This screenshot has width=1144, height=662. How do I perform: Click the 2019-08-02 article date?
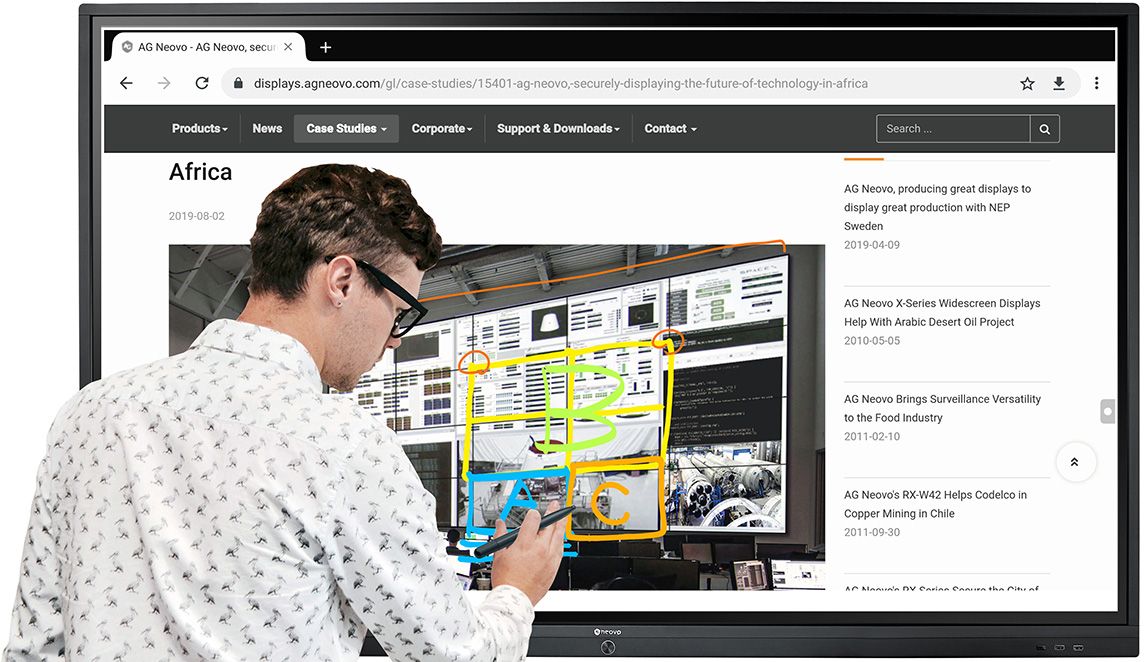tap(196, 216)
